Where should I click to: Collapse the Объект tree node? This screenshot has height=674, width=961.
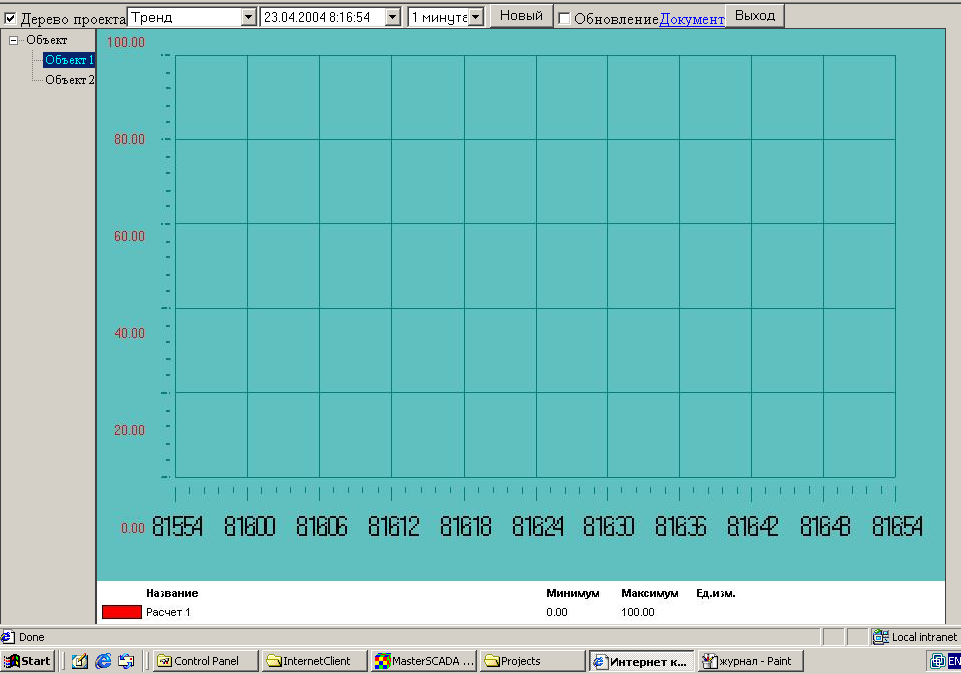click(13, 40)
